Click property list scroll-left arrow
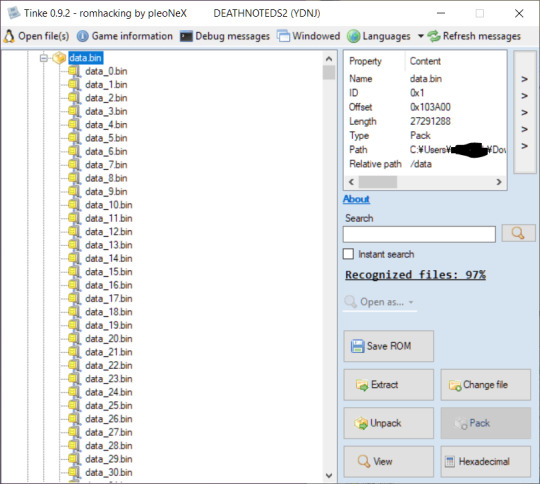The width and height of the screenshot is (540, 484). pyautogui.click(x=351, y=182)
